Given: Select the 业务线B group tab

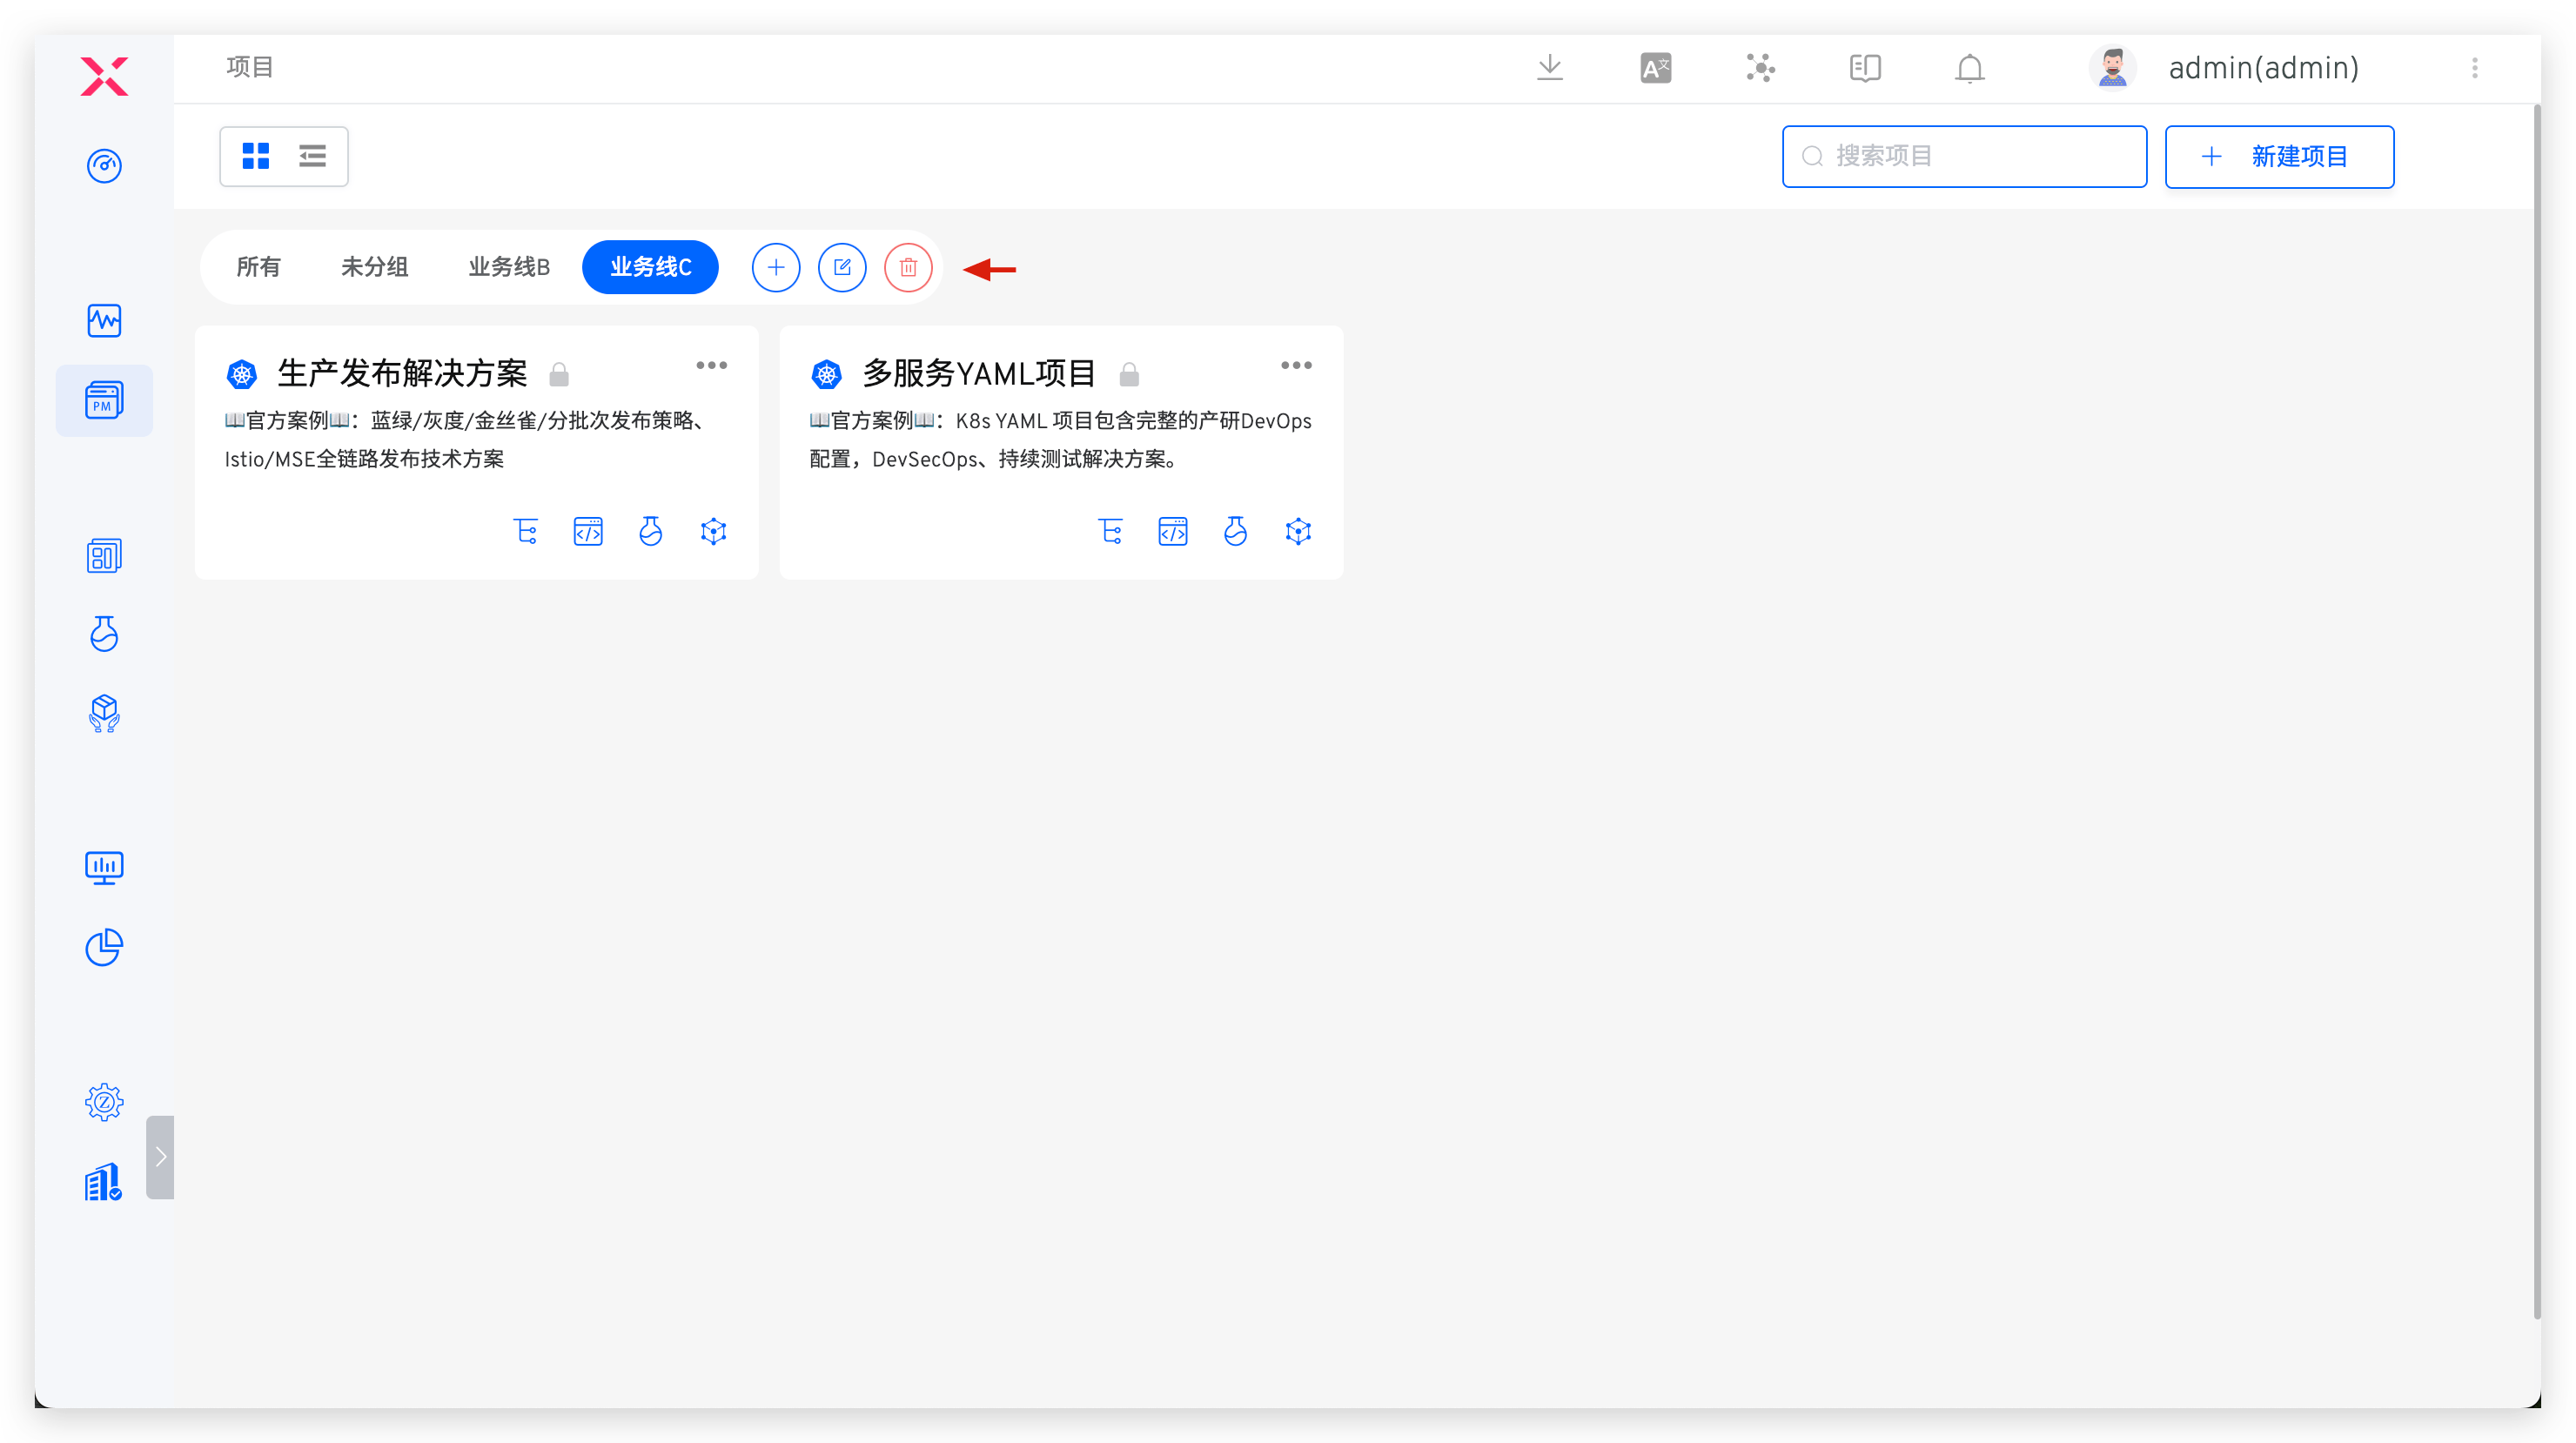Looking at the screenshot, I should tap(509, 267).
